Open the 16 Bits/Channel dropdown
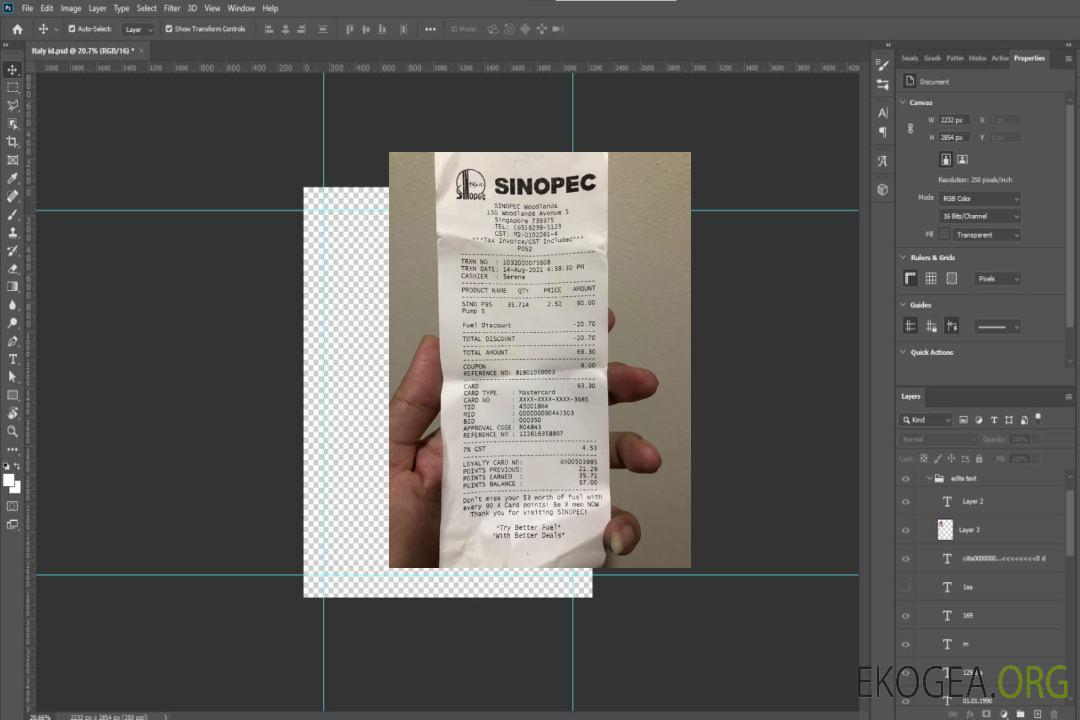The width and height of the screenshot is (1080, 720). 979,216
